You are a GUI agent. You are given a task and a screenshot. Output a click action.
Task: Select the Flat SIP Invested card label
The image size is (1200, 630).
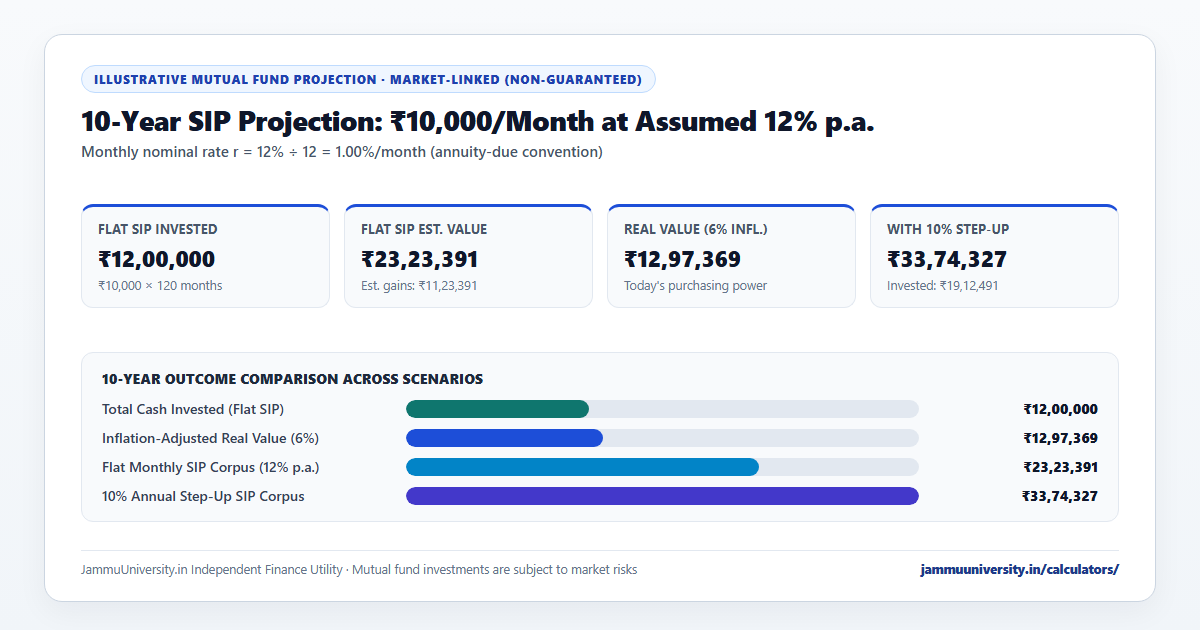(x=157, y=229)
